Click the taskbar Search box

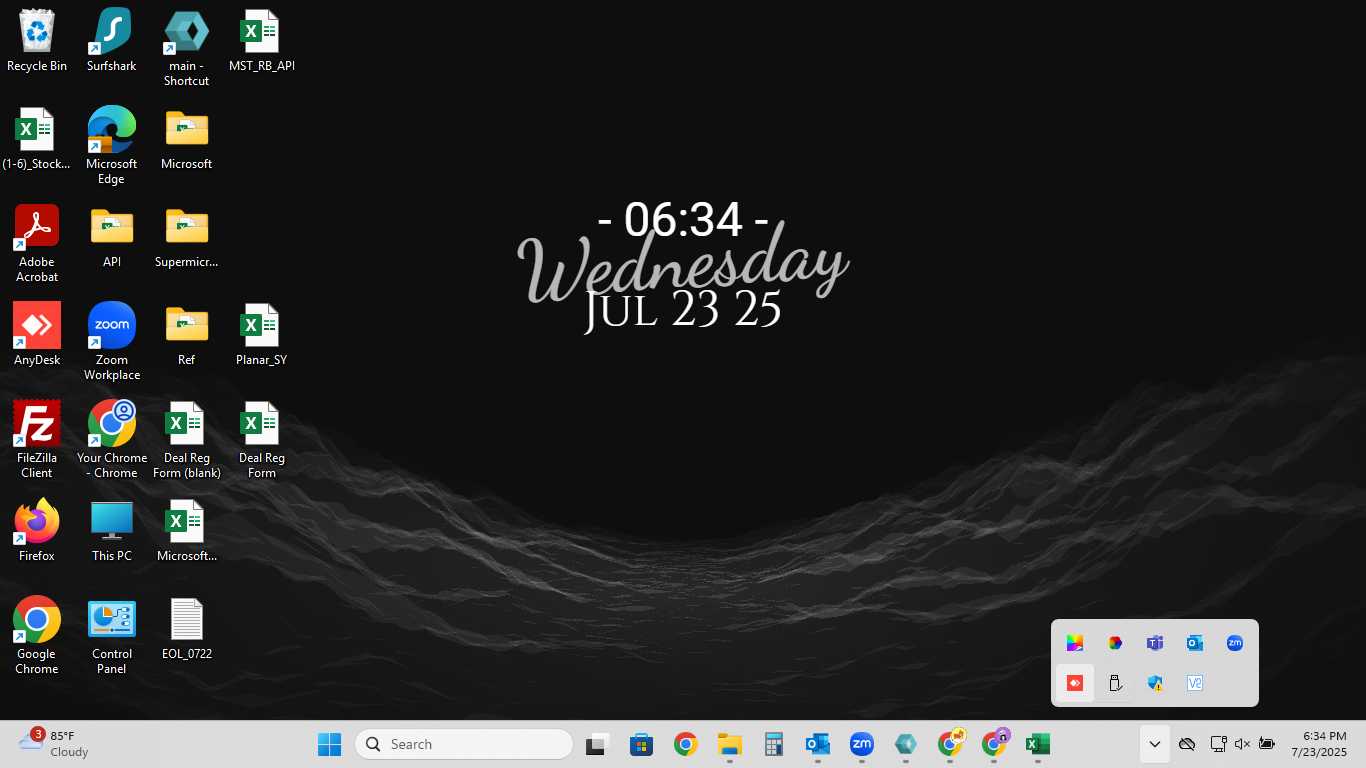coord(464,744)
